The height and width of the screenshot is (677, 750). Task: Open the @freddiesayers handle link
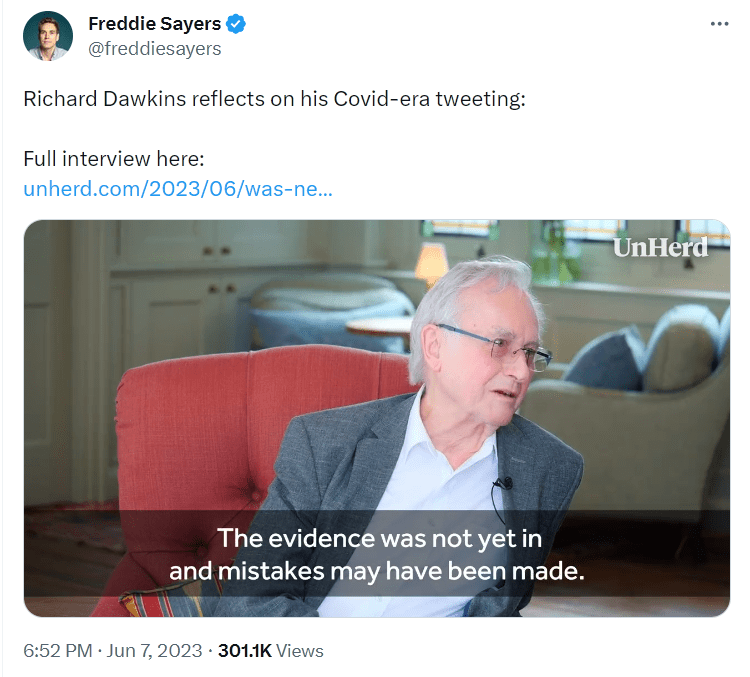click(x=154, y=48)
